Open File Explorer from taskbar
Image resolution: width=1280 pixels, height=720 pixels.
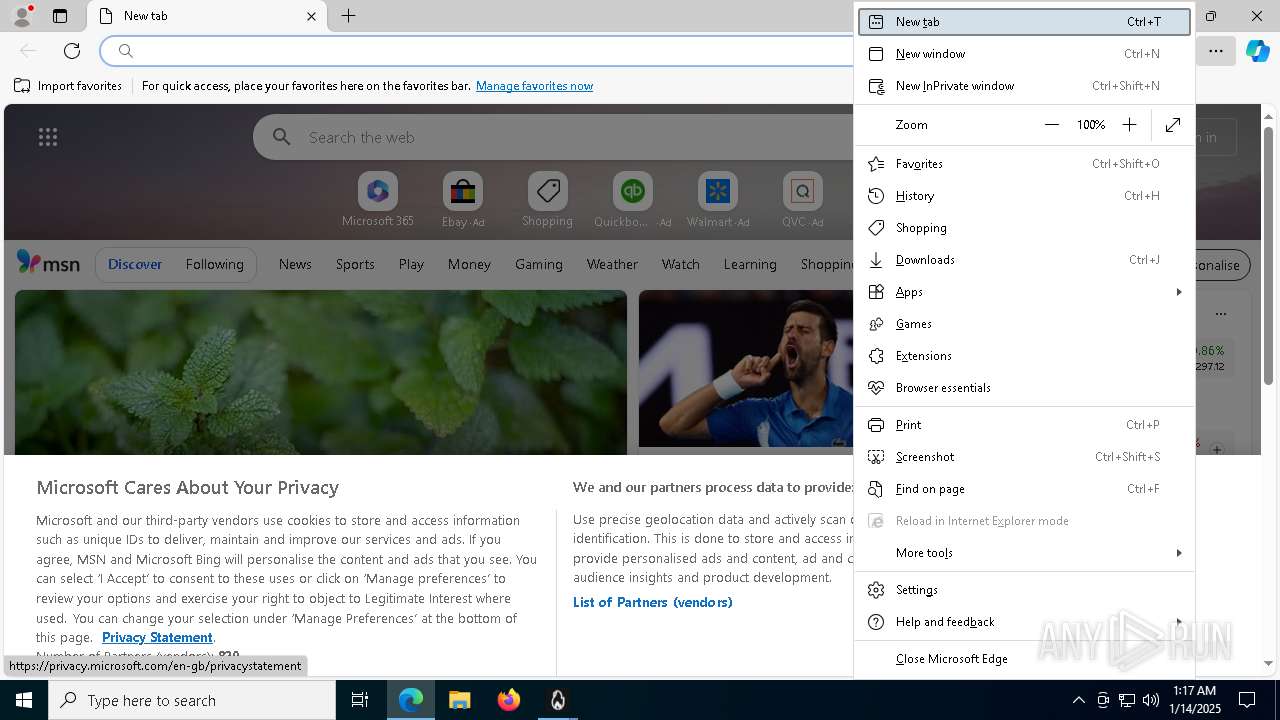click(x=459, y=700)
